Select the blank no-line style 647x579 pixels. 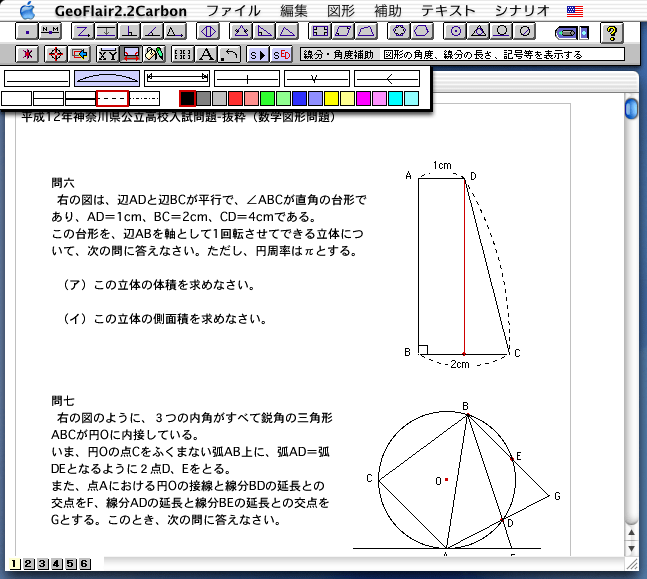[17, 99]
